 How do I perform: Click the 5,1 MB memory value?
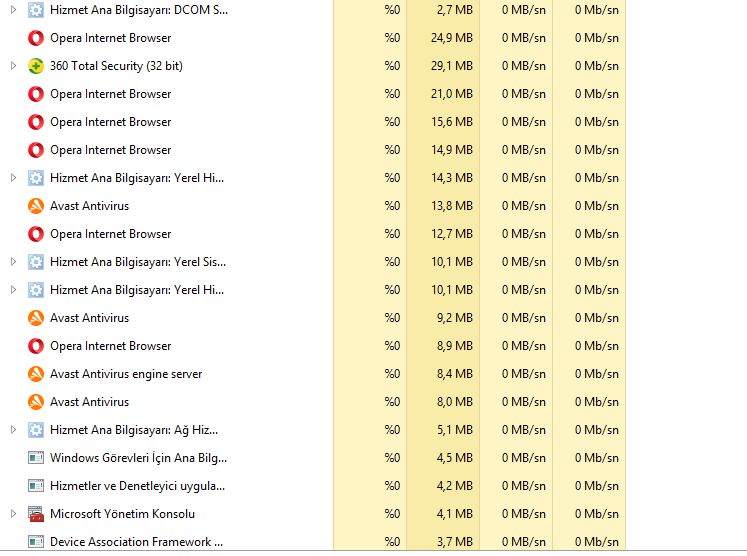pos(454,430)
